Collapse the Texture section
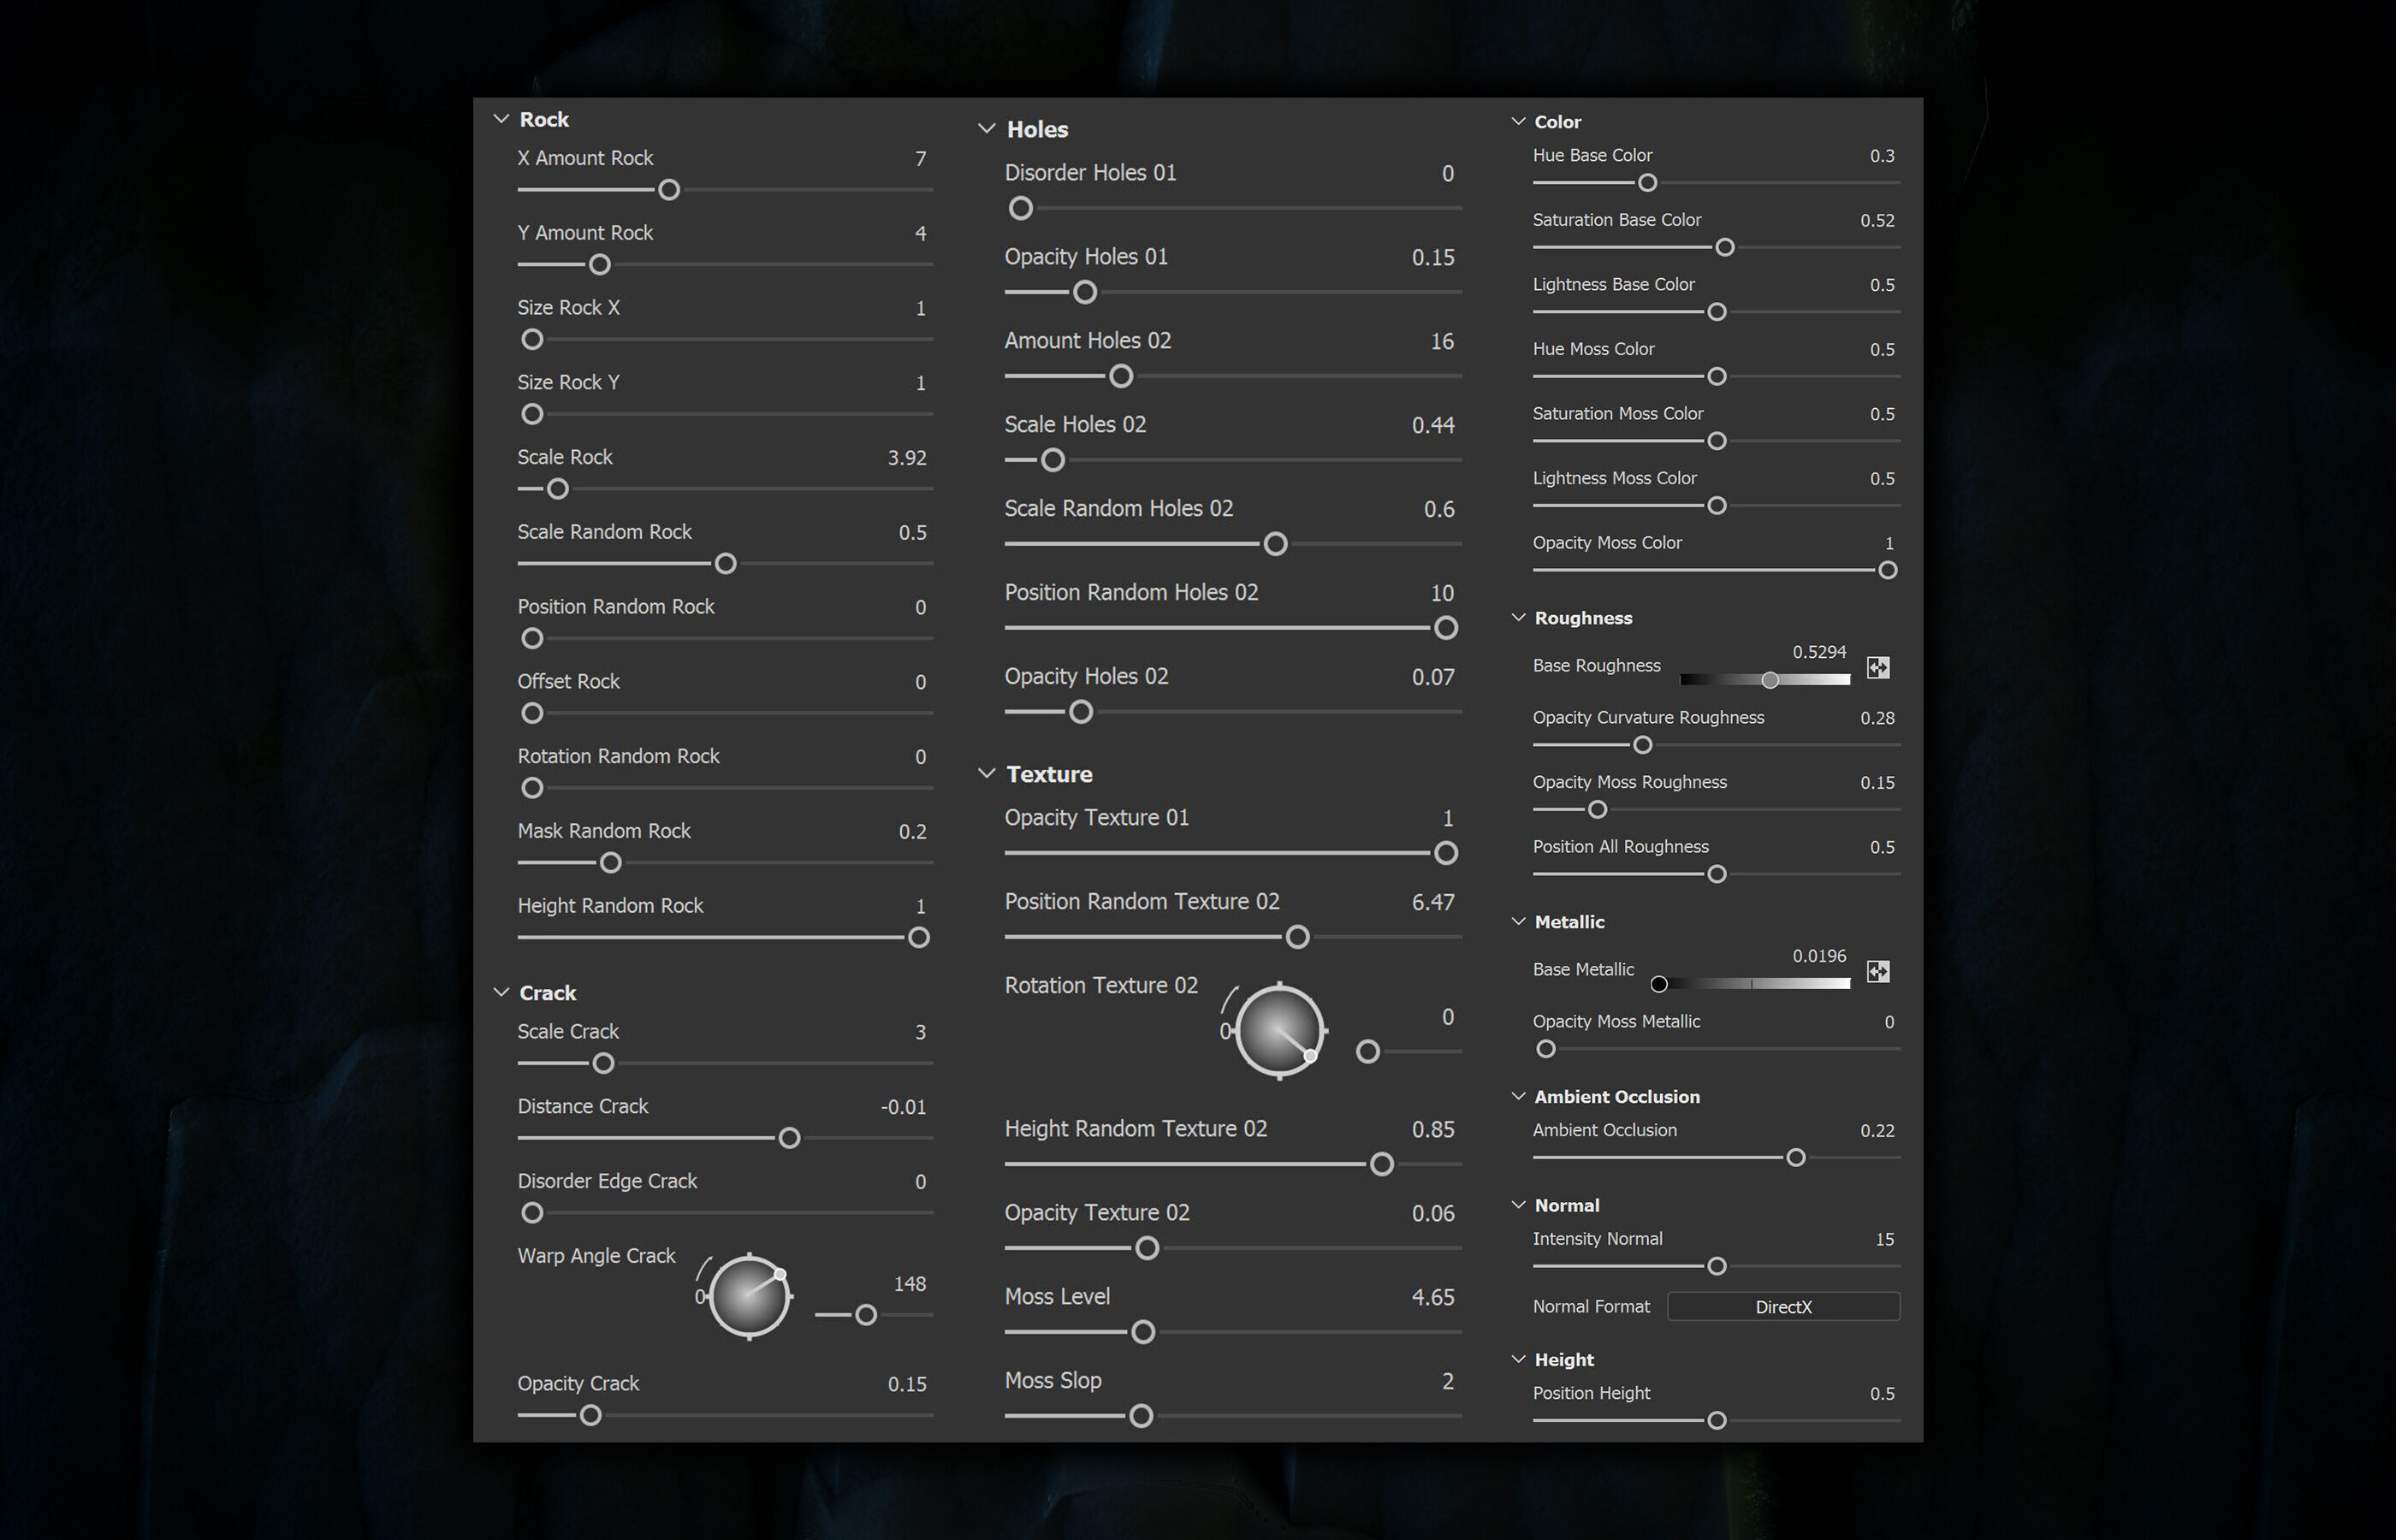2396x1540 pixels. pyautogui.click(x=986, y=774)
